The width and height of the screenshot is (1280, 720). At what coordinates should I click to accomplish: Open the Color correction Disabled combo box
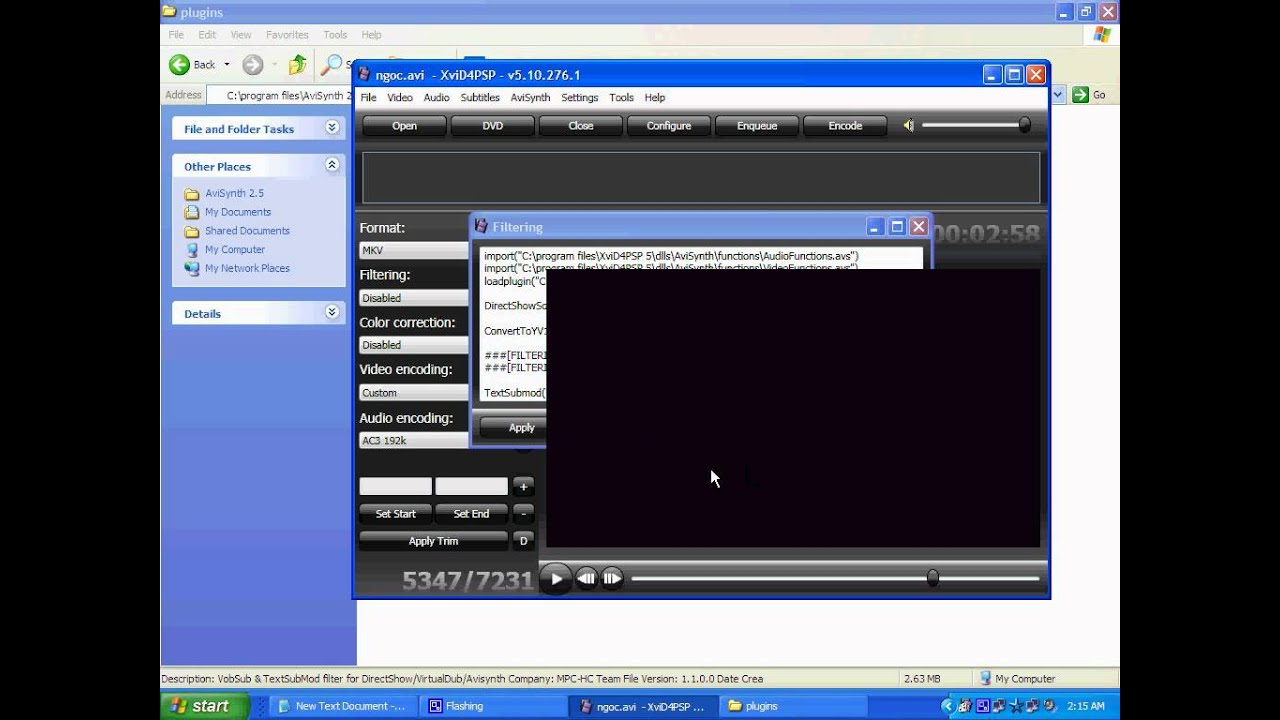[x=414, y=345]
